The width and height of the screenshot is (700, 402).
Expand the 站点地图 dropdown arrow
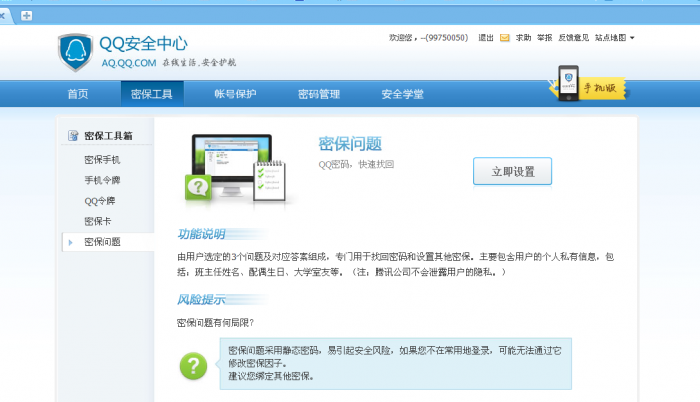coord(632,38)
